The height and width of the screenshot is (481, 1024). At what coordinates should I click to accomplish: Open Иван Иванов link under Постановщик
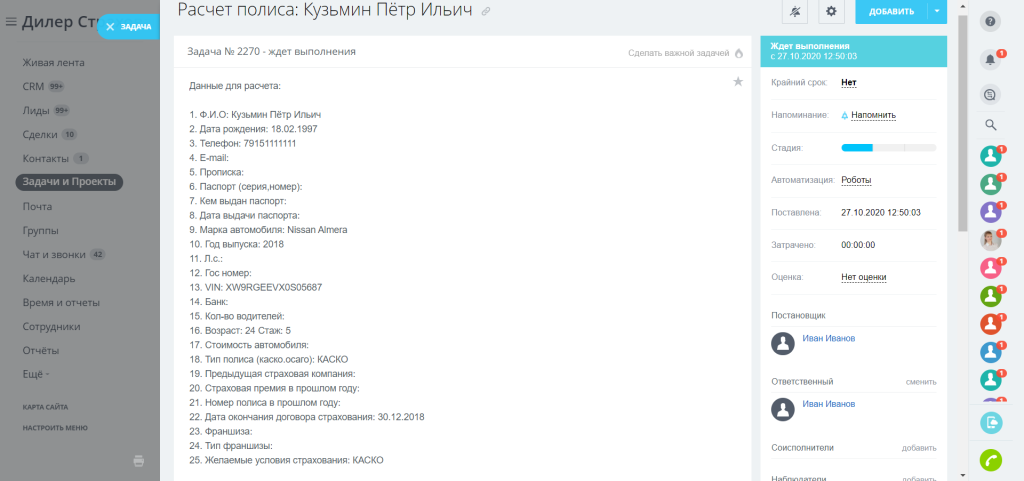[828, 339]
